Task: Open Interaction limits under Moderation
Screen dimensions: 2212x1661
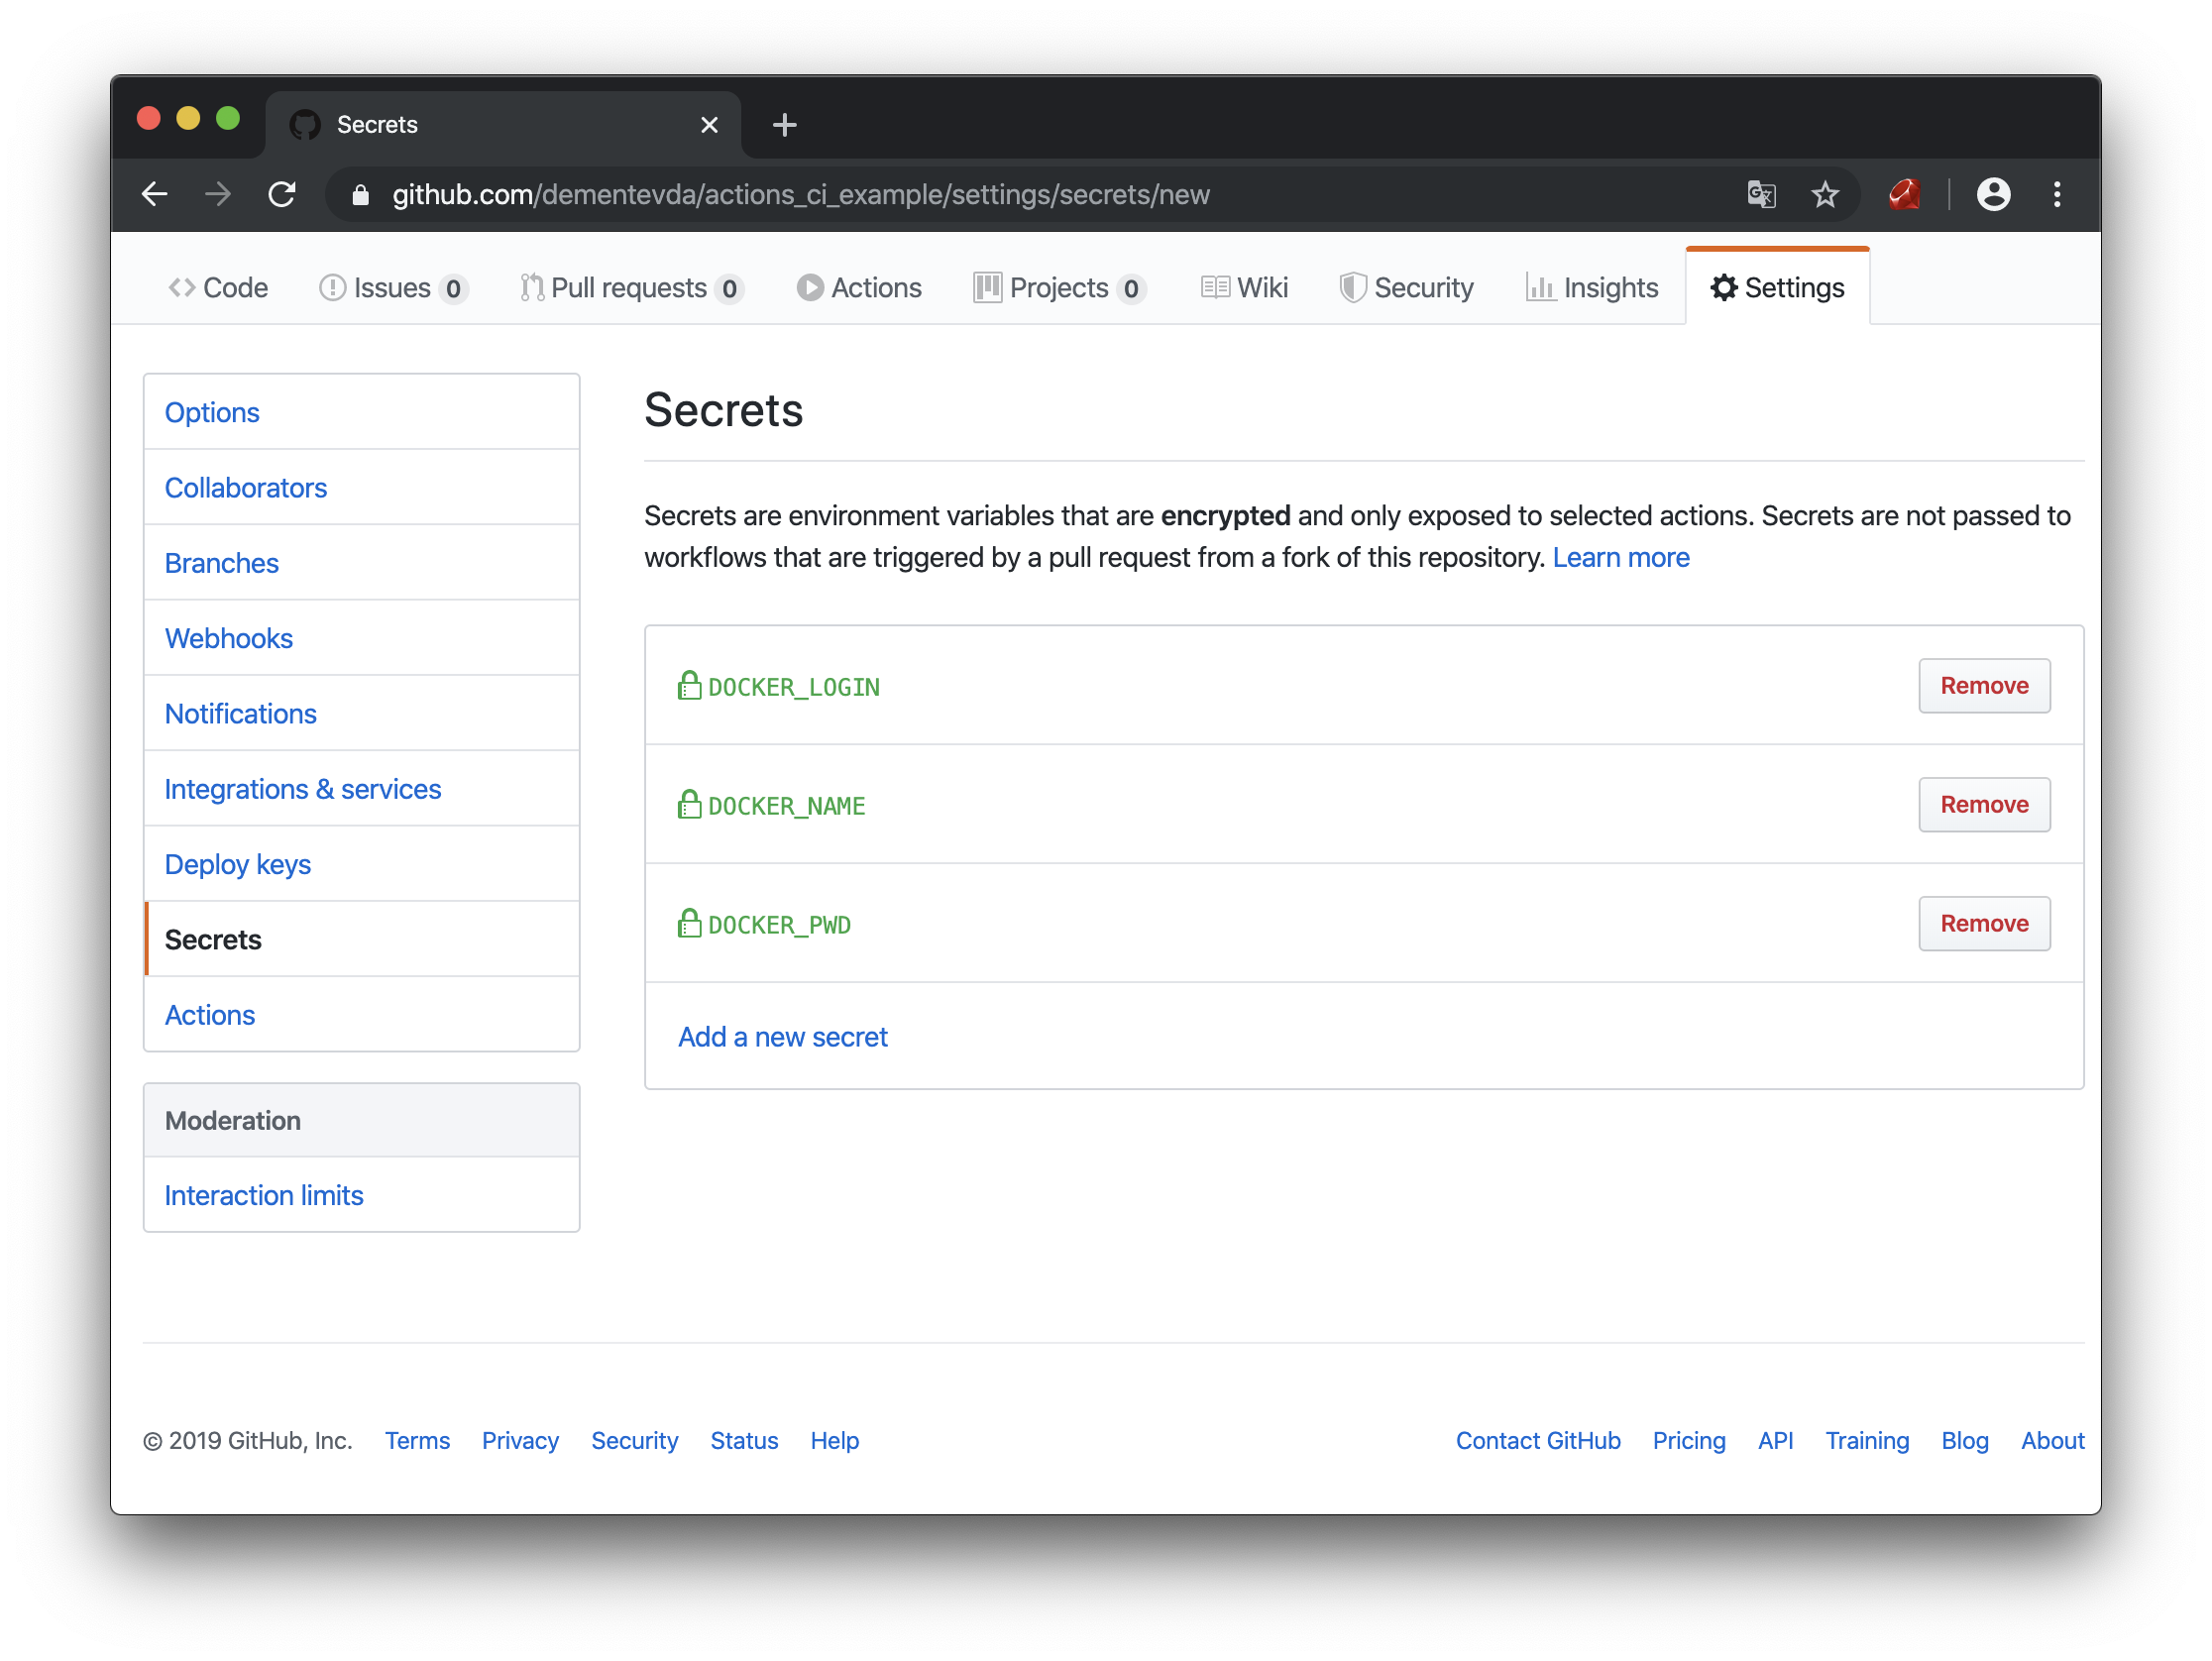Action: point(266,1193)
